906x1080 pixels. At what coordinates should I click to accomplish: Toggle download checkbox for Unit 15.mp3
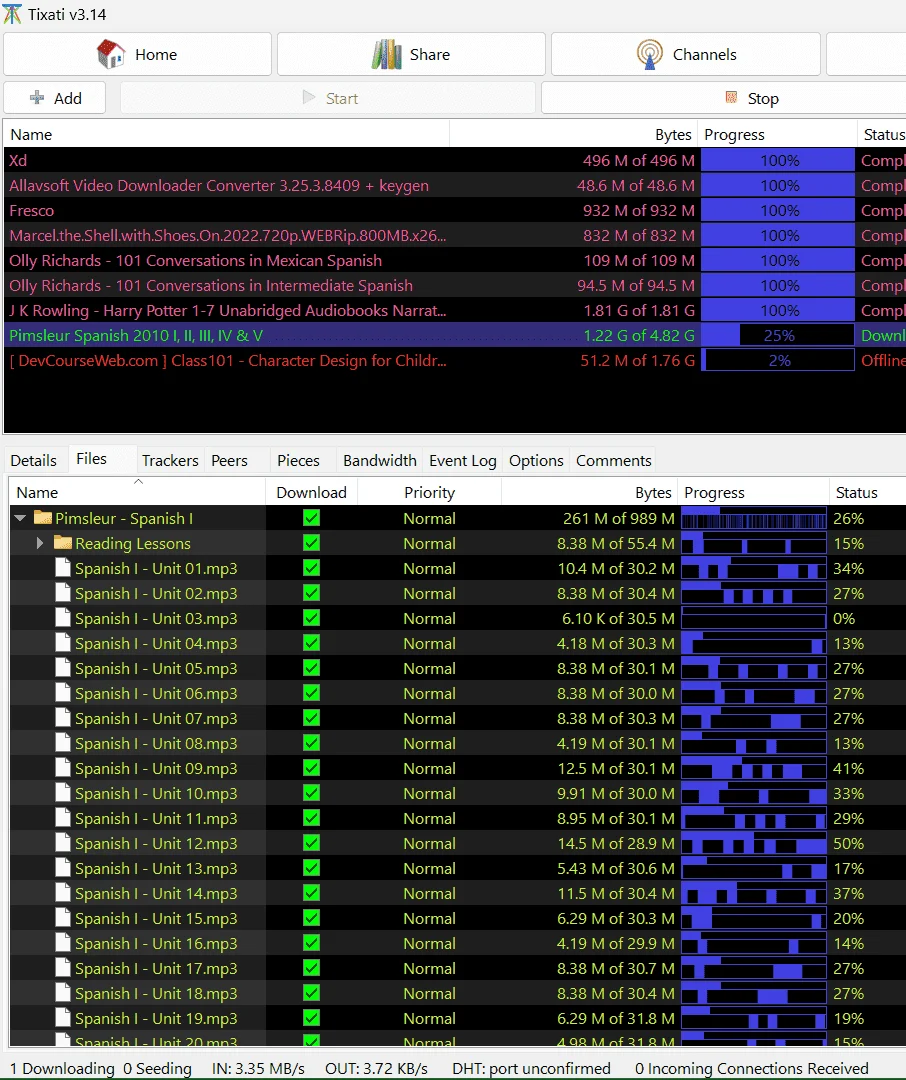311,918
